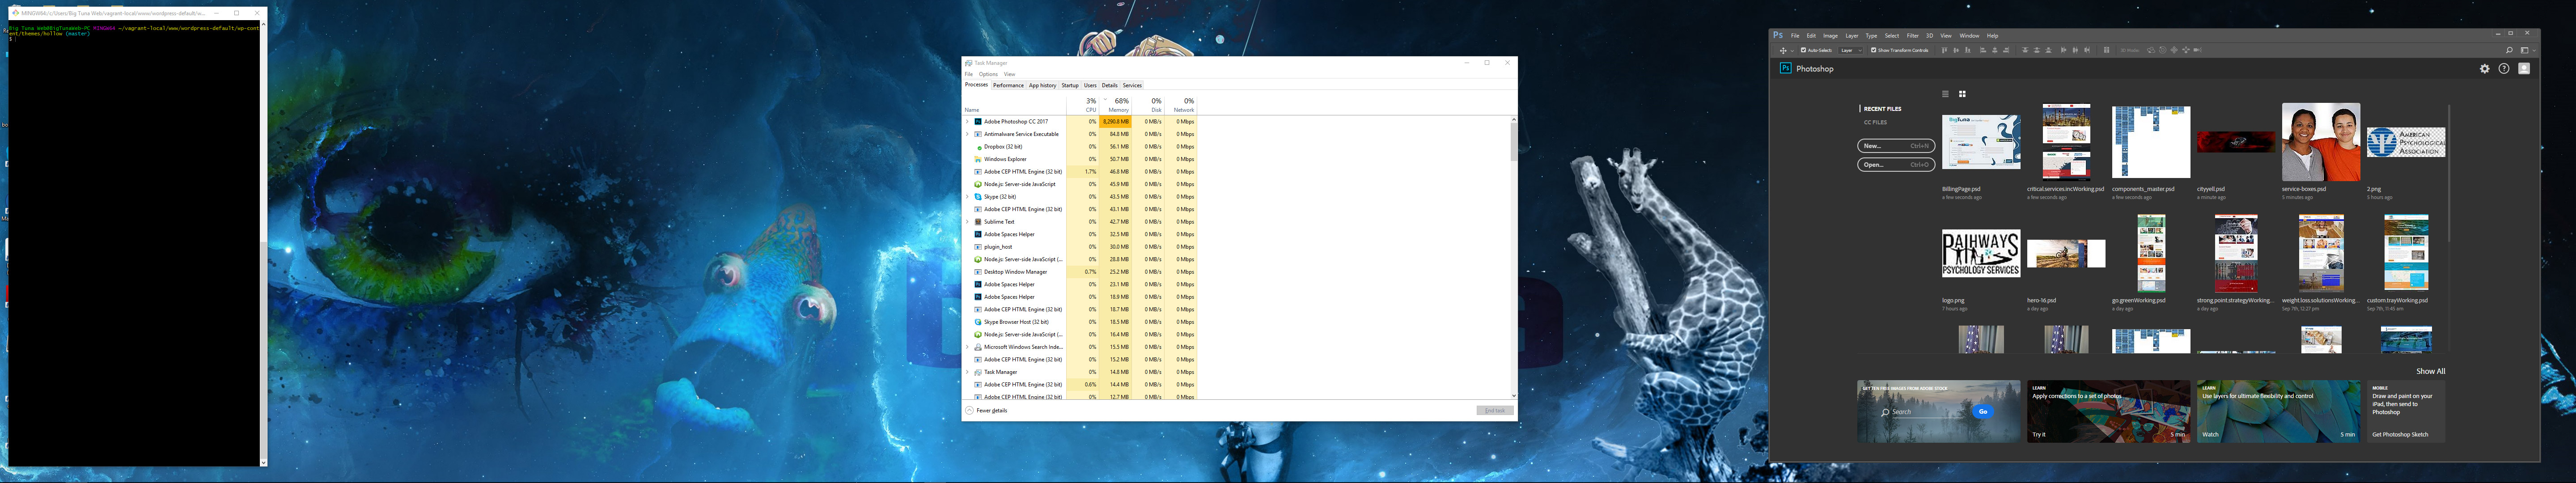Click 3D Roll mode icon in Photoshop
The width and height of the screenshot is (2576, 483).
[x=2163, y=50]
